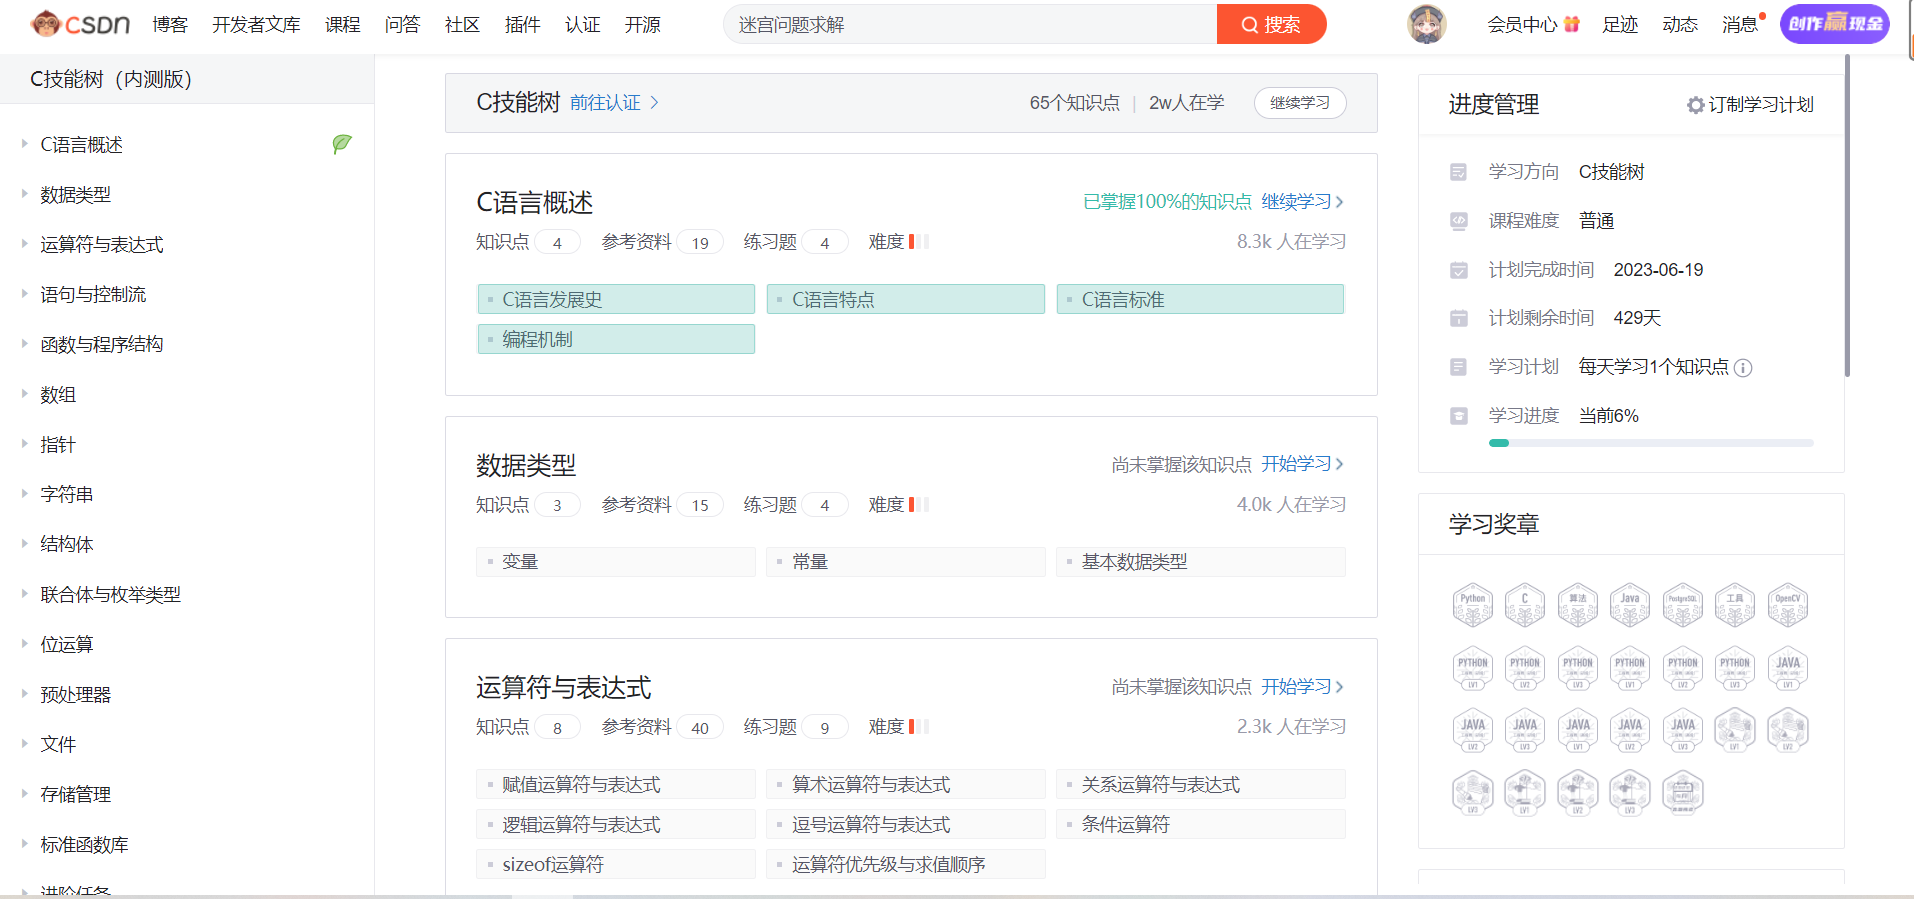Click the difficulty indicator in C语言概述 card

coord(918,241)
